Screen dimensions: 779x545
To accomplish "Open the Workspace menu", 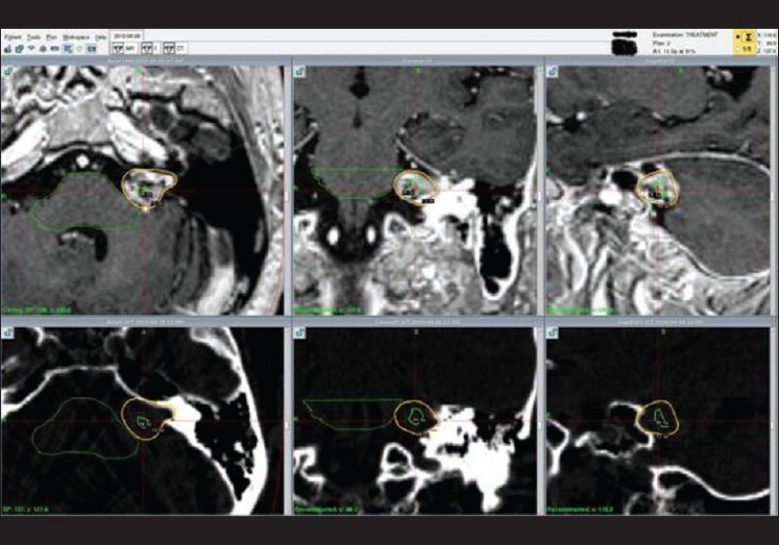I will (x=76, y=37).
